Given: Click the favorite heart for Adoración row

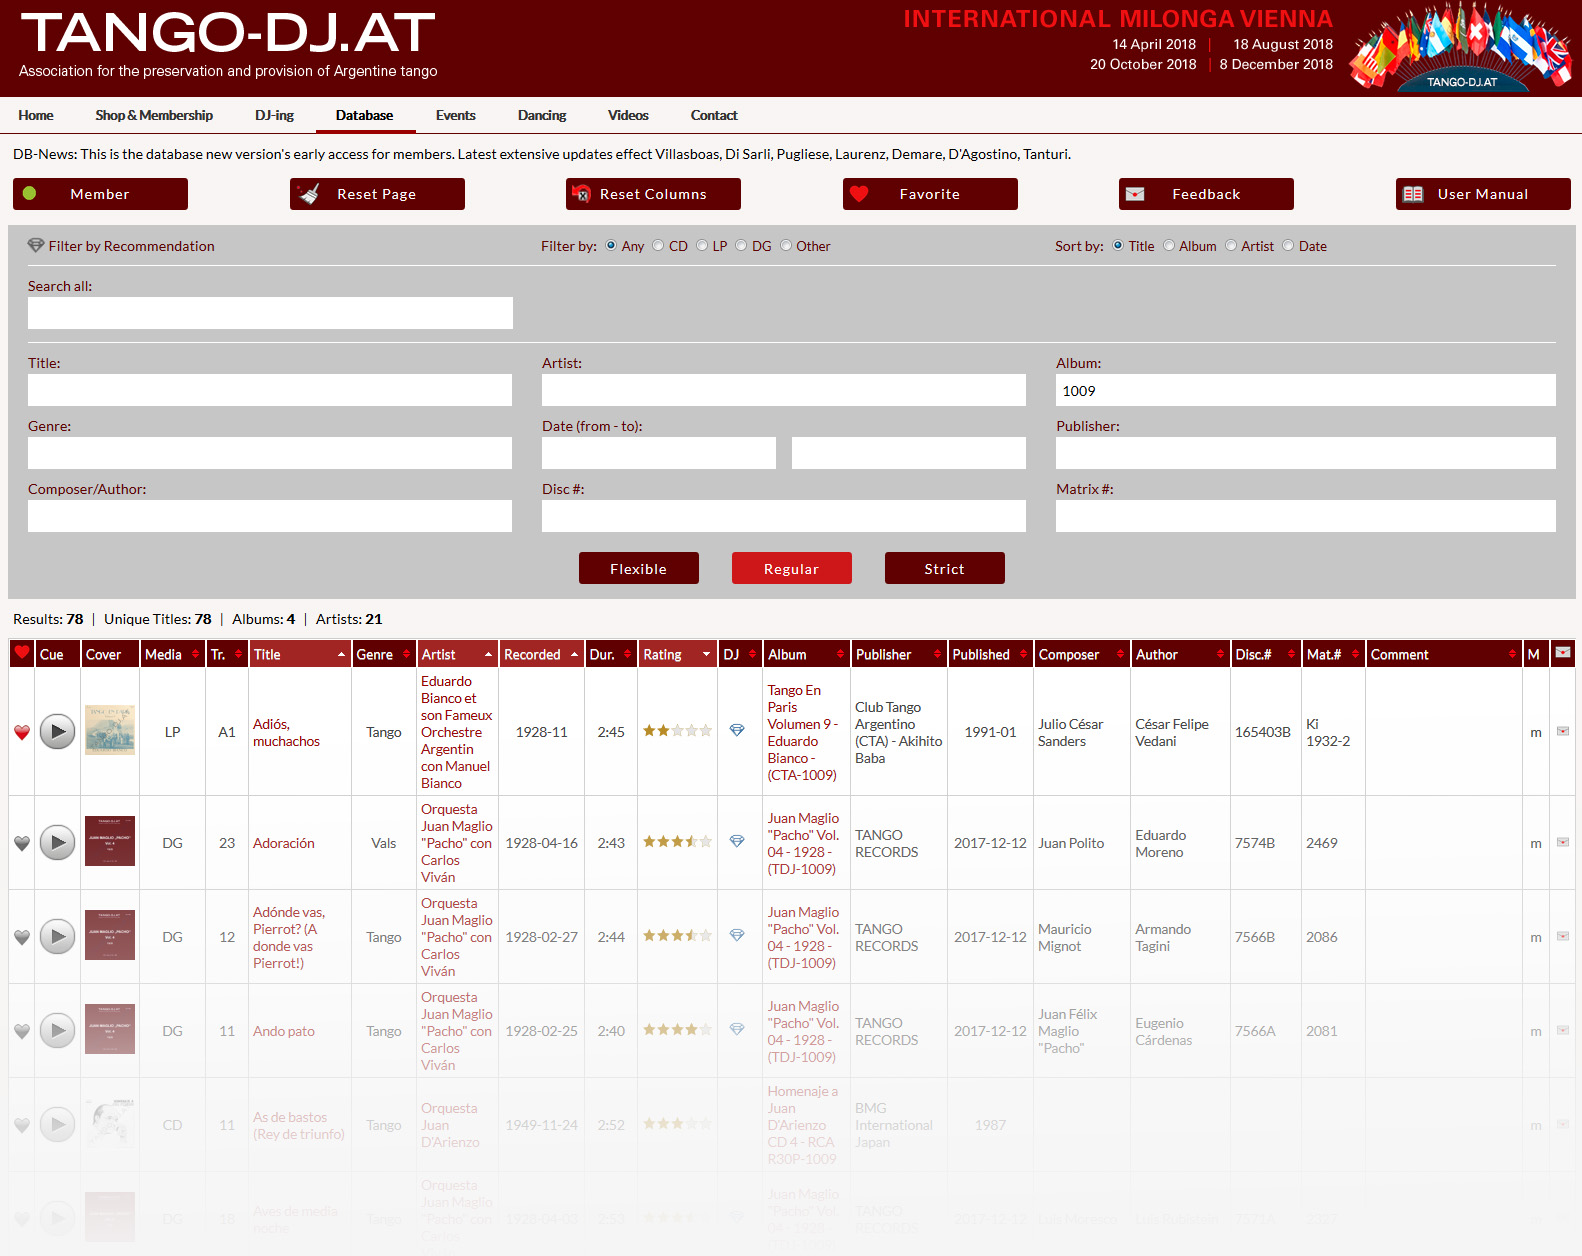Looking at the screenshot, I should 22,843.
